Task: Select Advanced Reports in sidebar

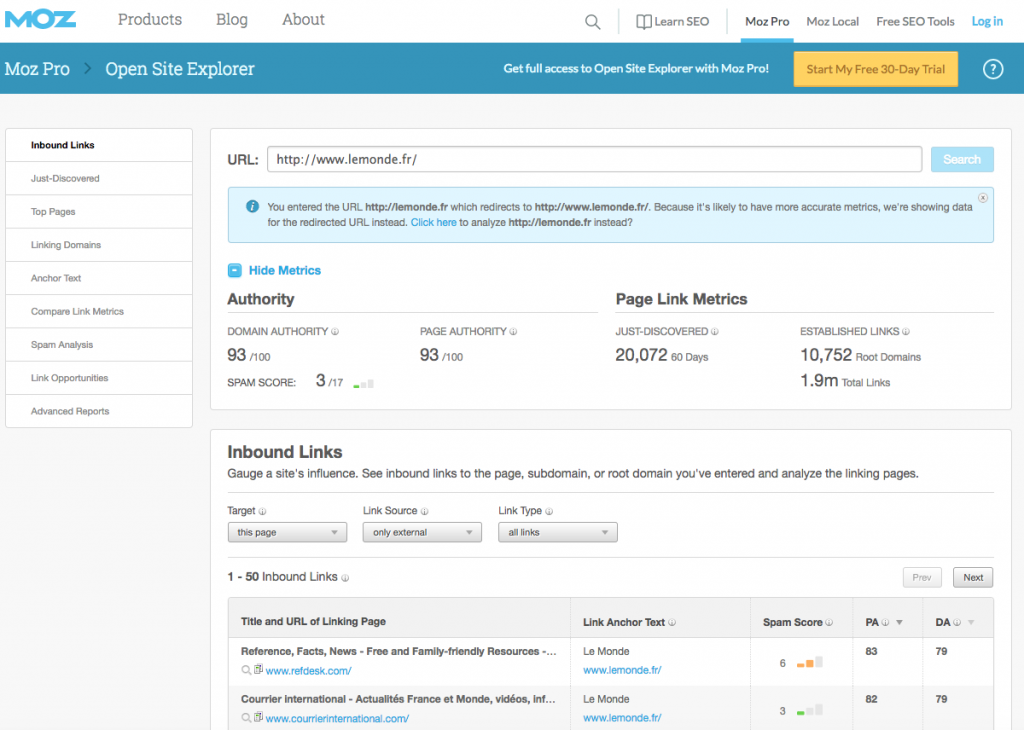Action: pos(99,411)
